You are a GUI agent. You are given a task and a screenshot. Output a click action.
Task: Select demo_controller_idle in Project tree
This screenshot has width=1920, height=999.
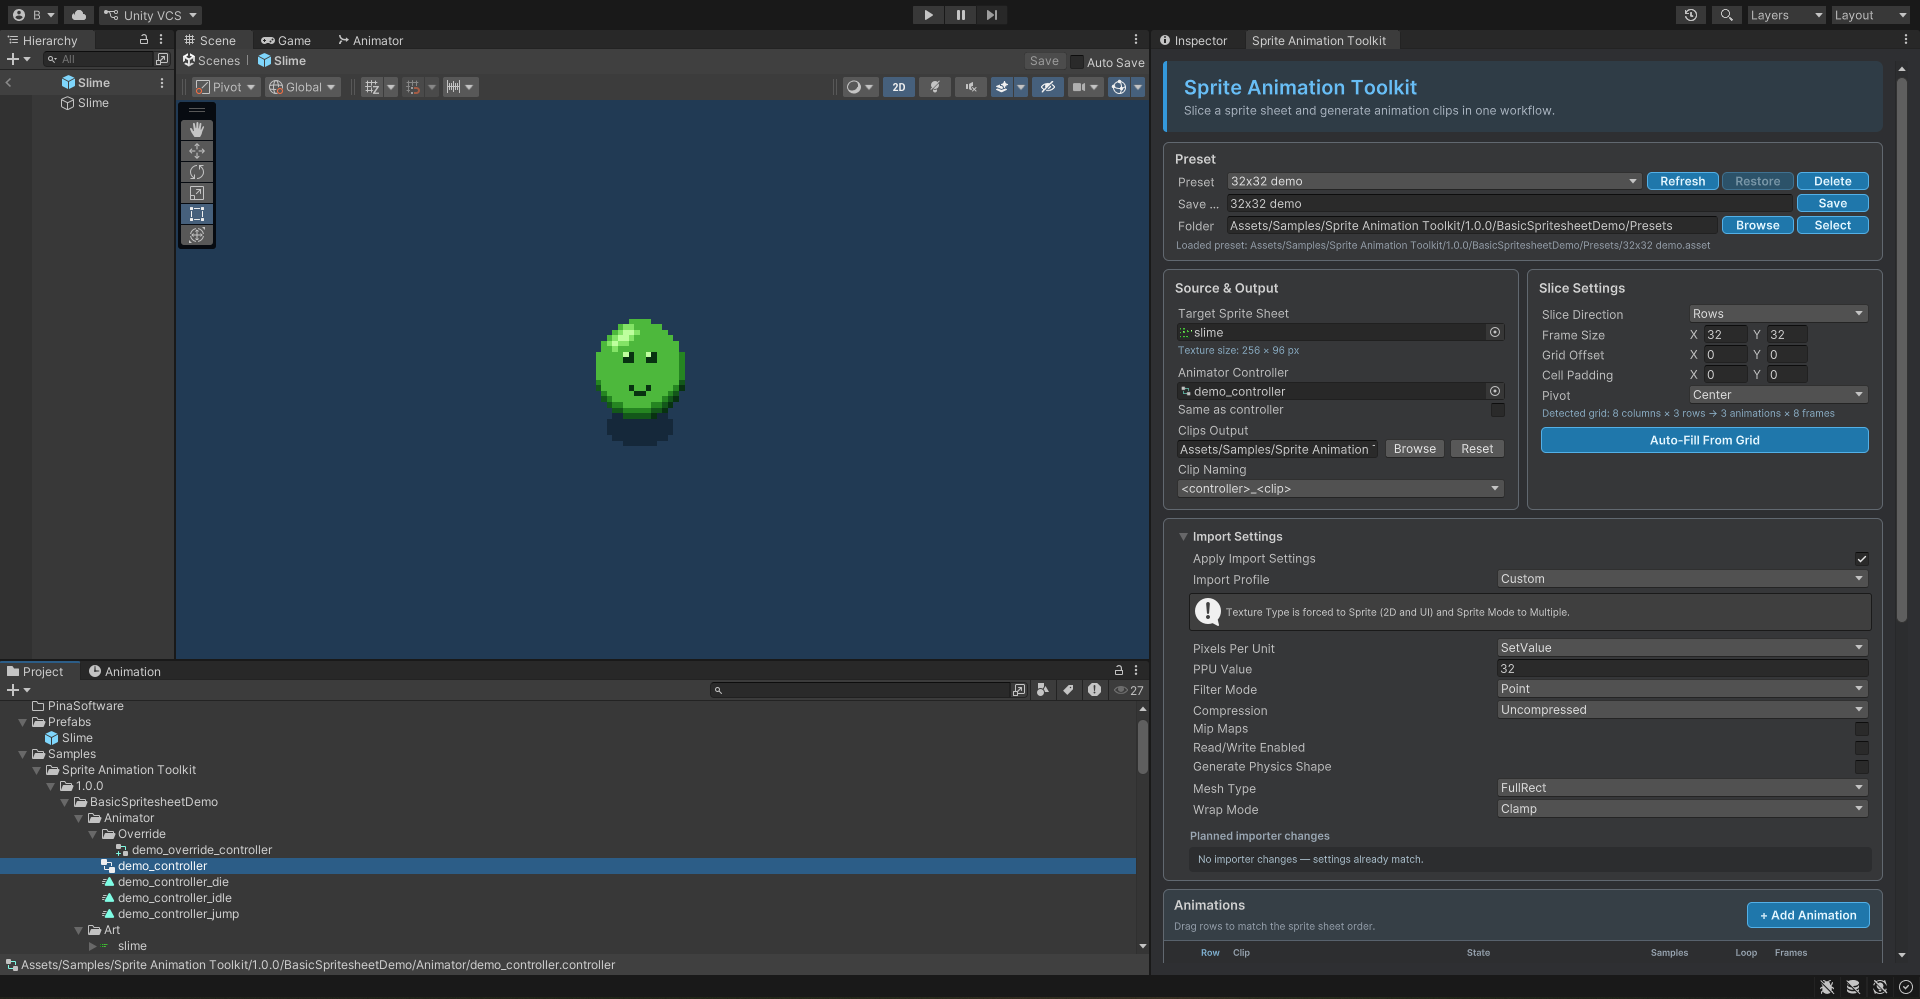(175, 898)
